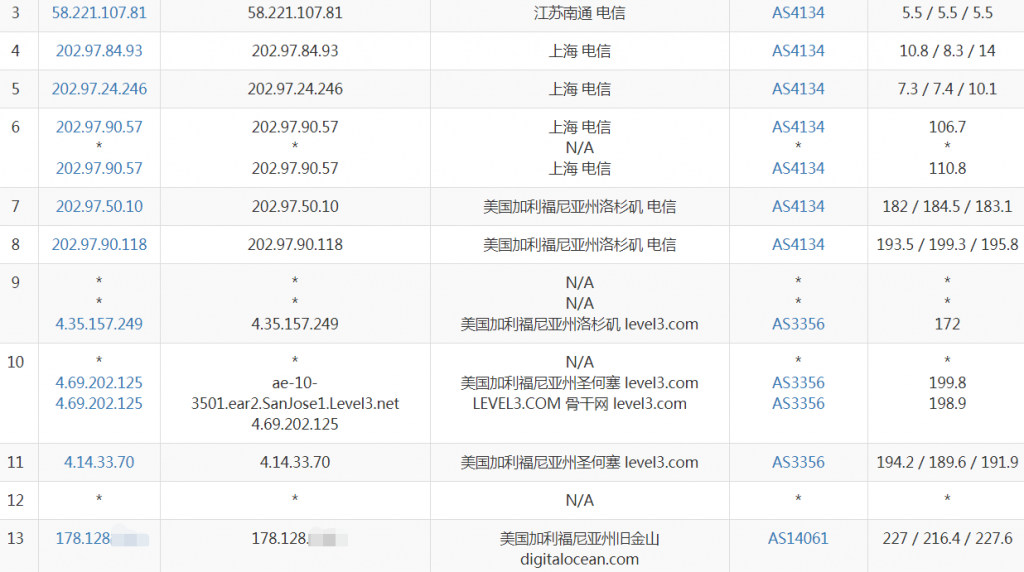Open the partially blurred blue 178.128 link

tap(102, 539)
